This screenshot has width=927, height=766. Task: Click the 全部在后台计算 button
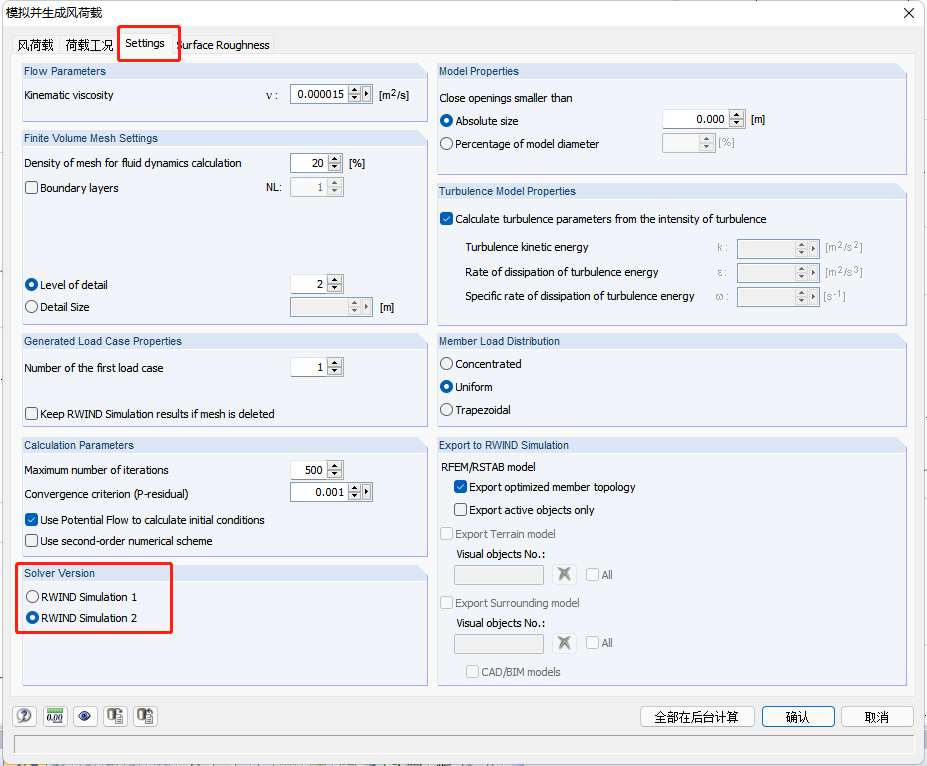coord(697,717)
